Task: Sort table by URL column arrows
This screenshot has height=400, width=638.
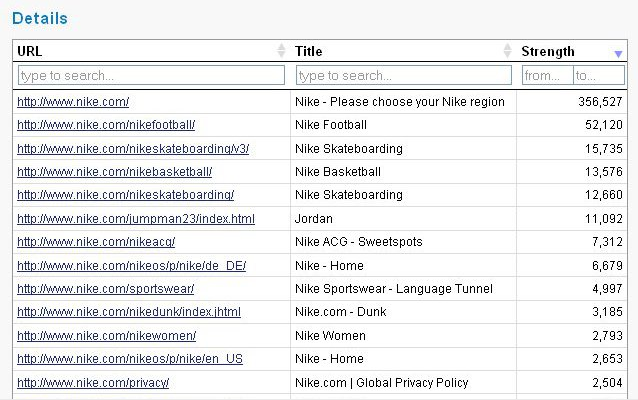Action: (x=281, y=51)
